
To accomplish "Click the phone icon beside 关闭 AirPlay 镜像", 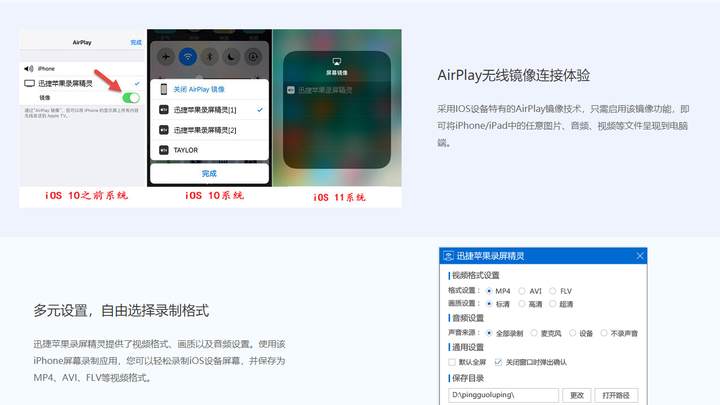I will pyautogui.click(x=163, y=89).
